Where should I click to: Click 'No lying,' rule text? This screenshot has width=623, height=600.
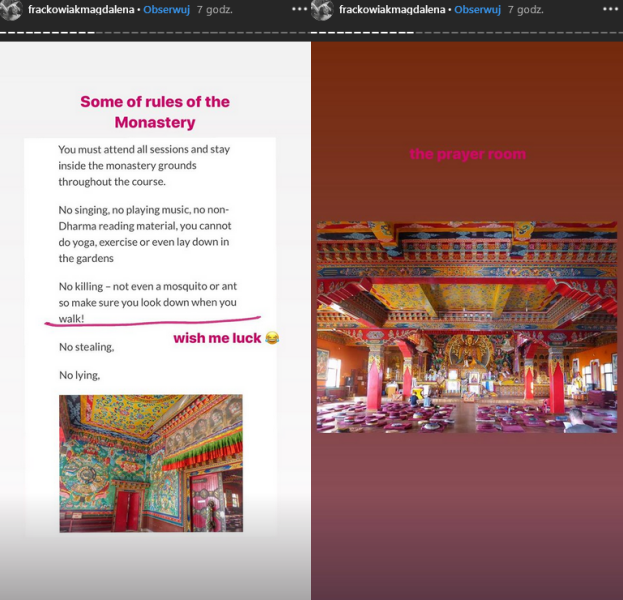tap(79, 375)
